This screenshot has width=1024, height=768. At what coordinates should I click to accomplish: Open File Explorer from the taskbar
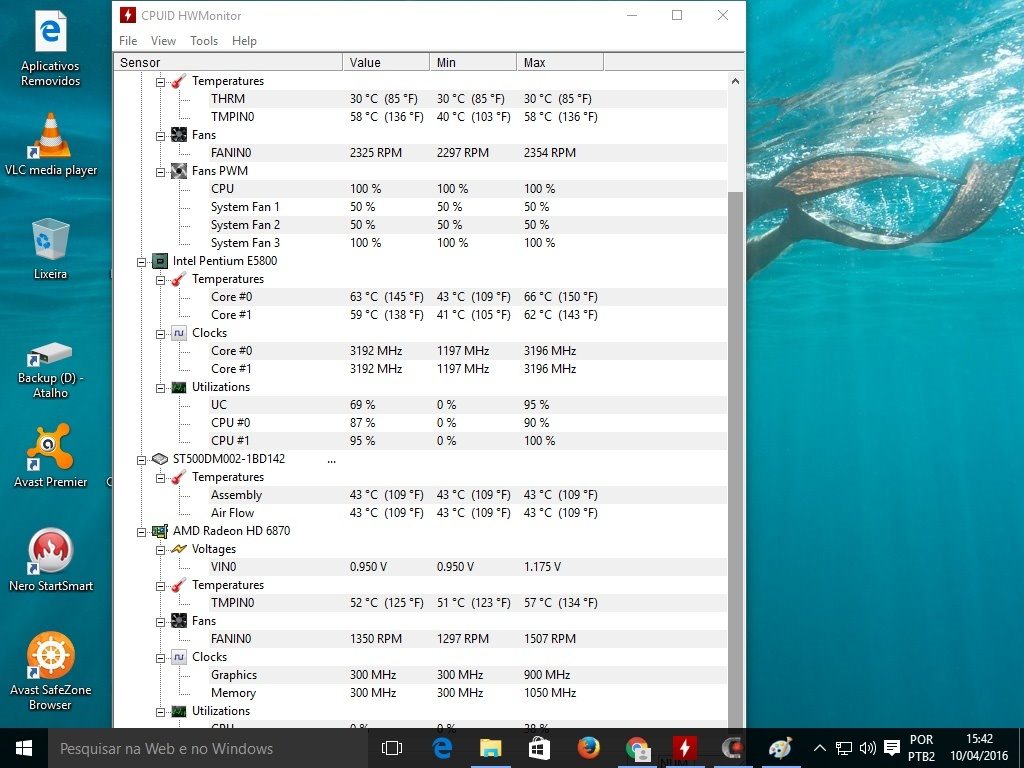[490, 748]
